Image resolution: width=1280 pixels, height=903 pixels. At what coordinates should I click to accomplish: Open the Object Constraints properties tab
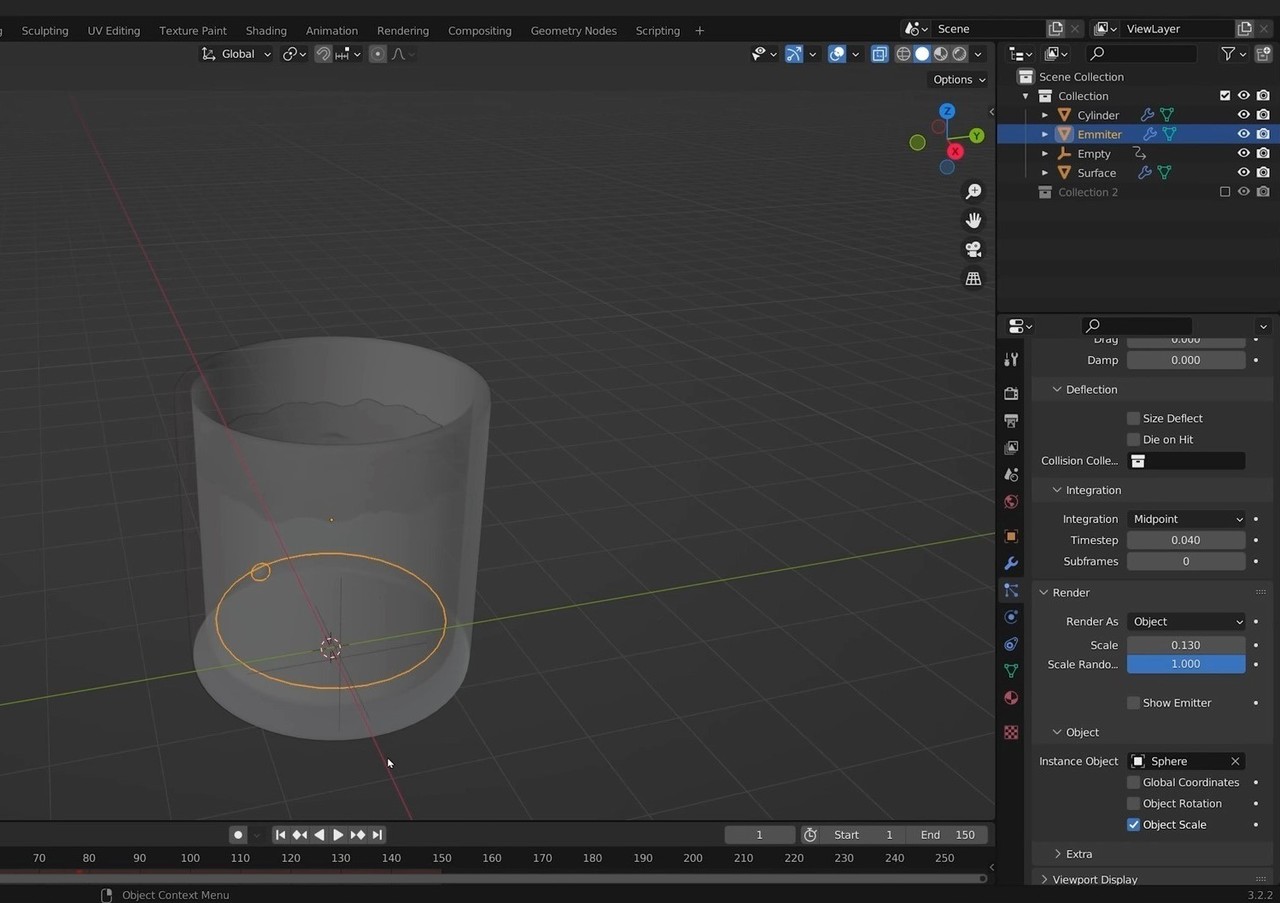[x=1011, y=644]
